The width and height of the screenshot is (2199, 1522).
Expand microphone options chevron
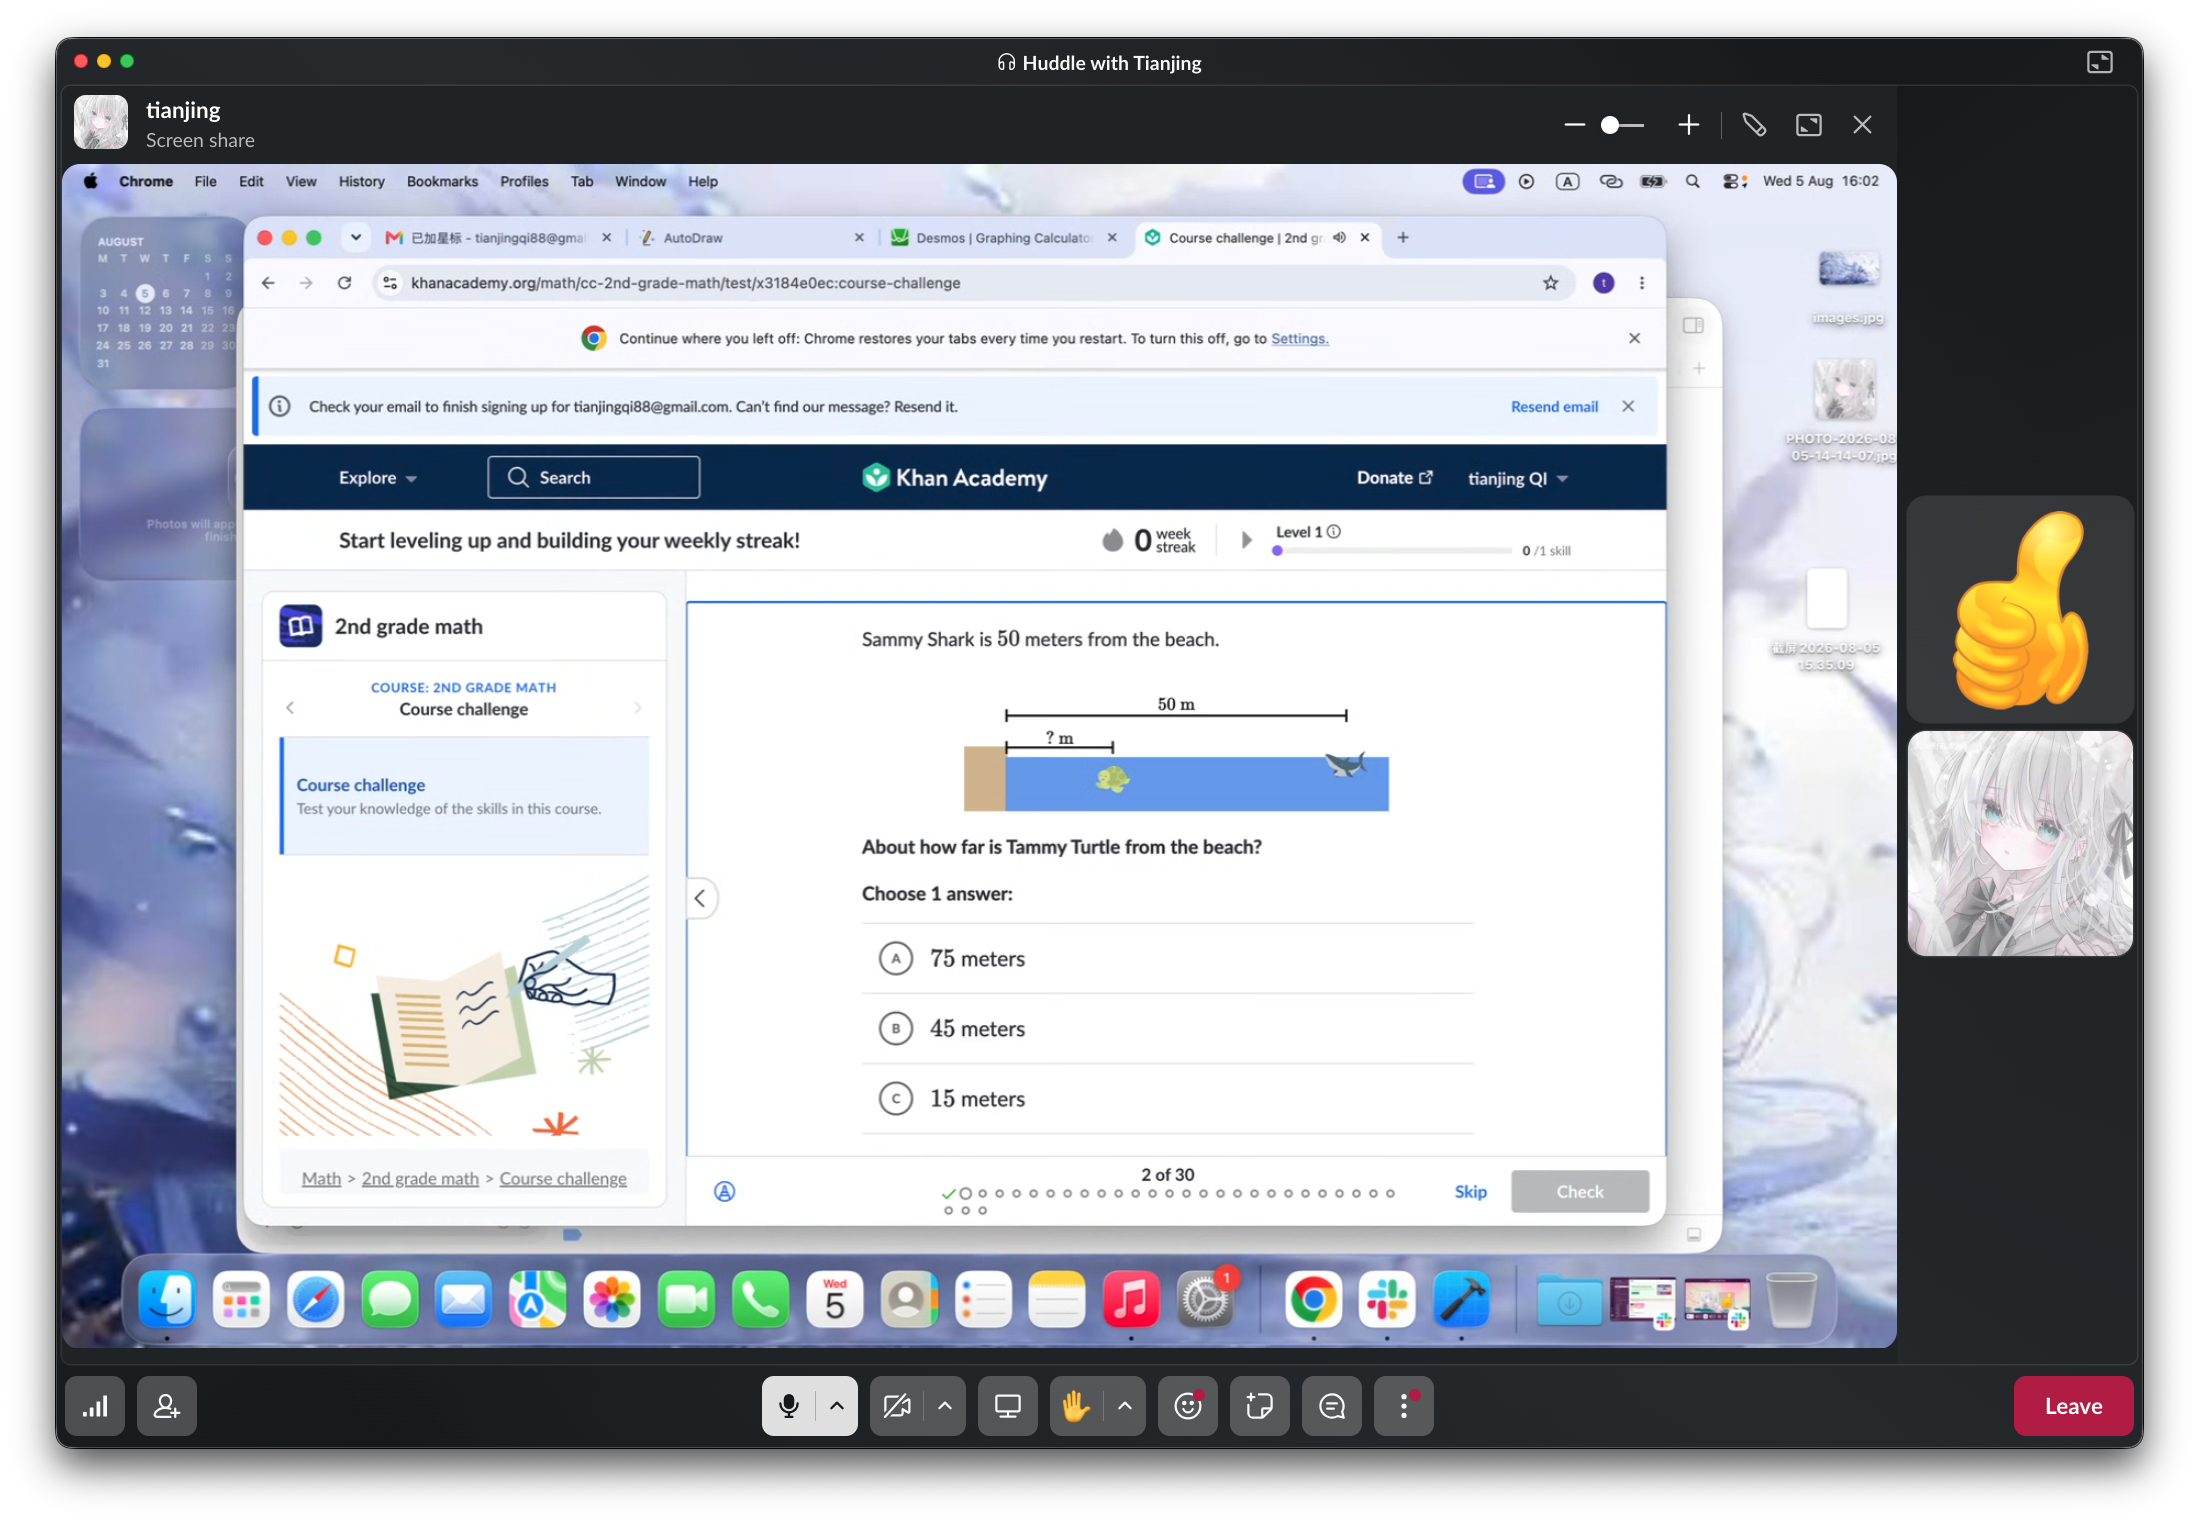(x=837, y=1406)
